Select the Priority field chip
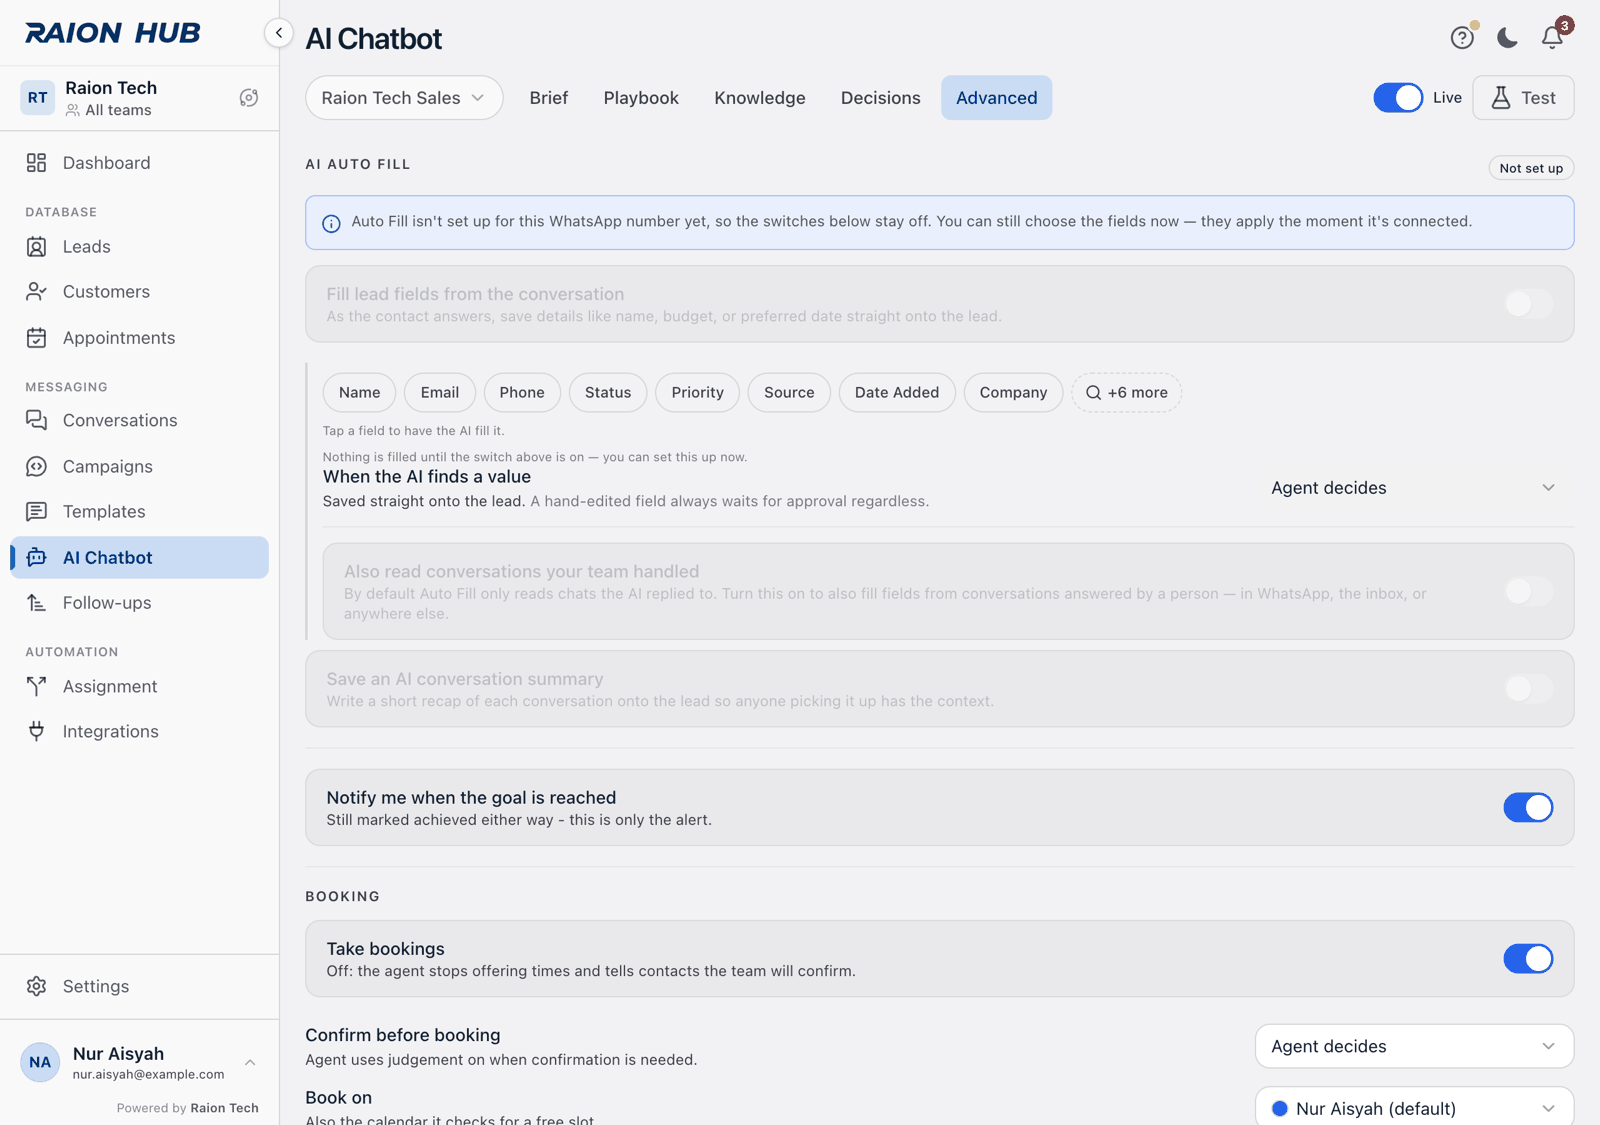This screenshot has height=1125, width=1600. pos(698,392)
